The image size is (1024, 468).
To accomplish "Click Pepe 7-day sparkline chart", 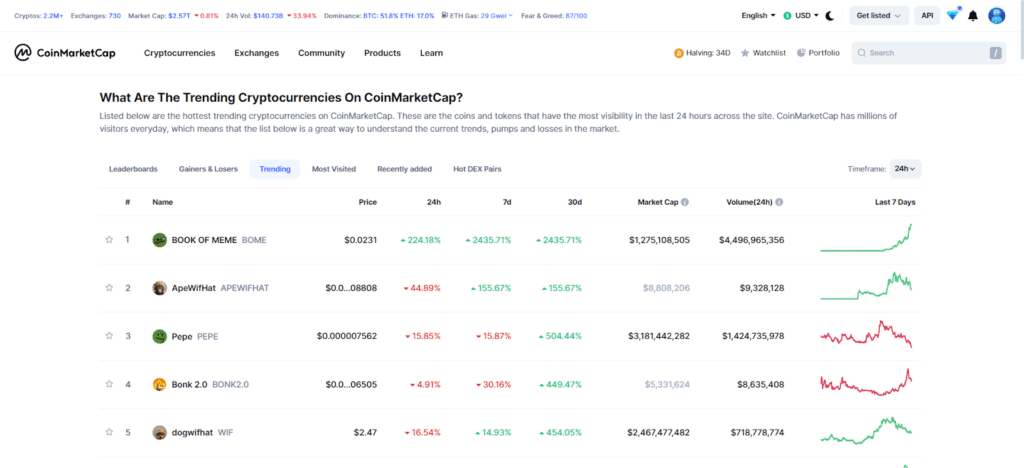I will pyautogui.click(x=867, y=335).
